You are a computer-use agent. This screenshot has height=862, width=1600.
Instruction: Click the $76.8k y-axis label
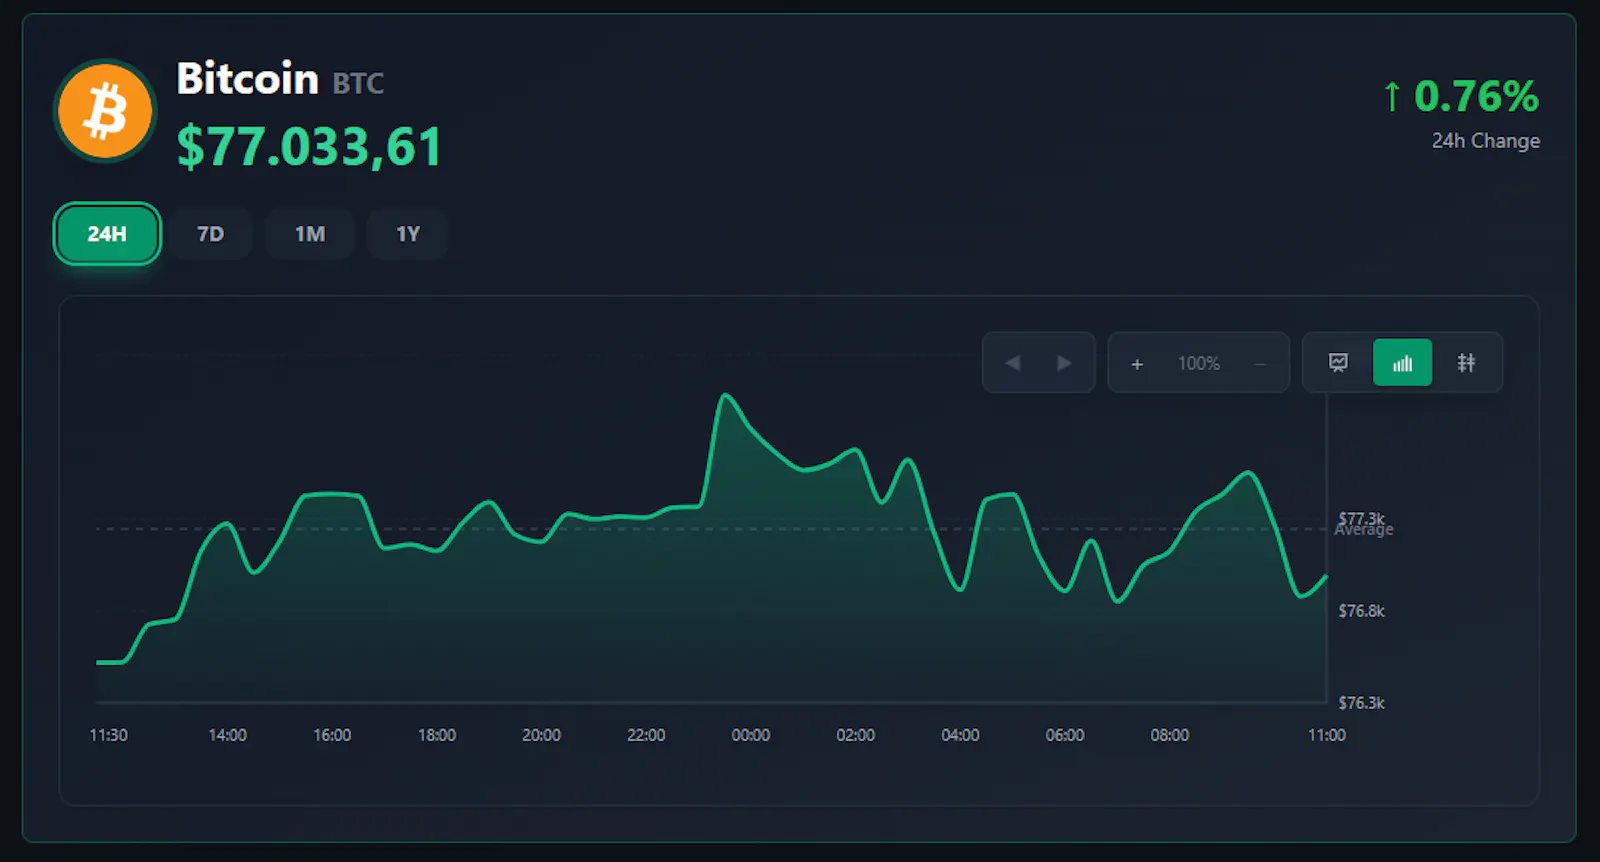[x=1361, y=611]
